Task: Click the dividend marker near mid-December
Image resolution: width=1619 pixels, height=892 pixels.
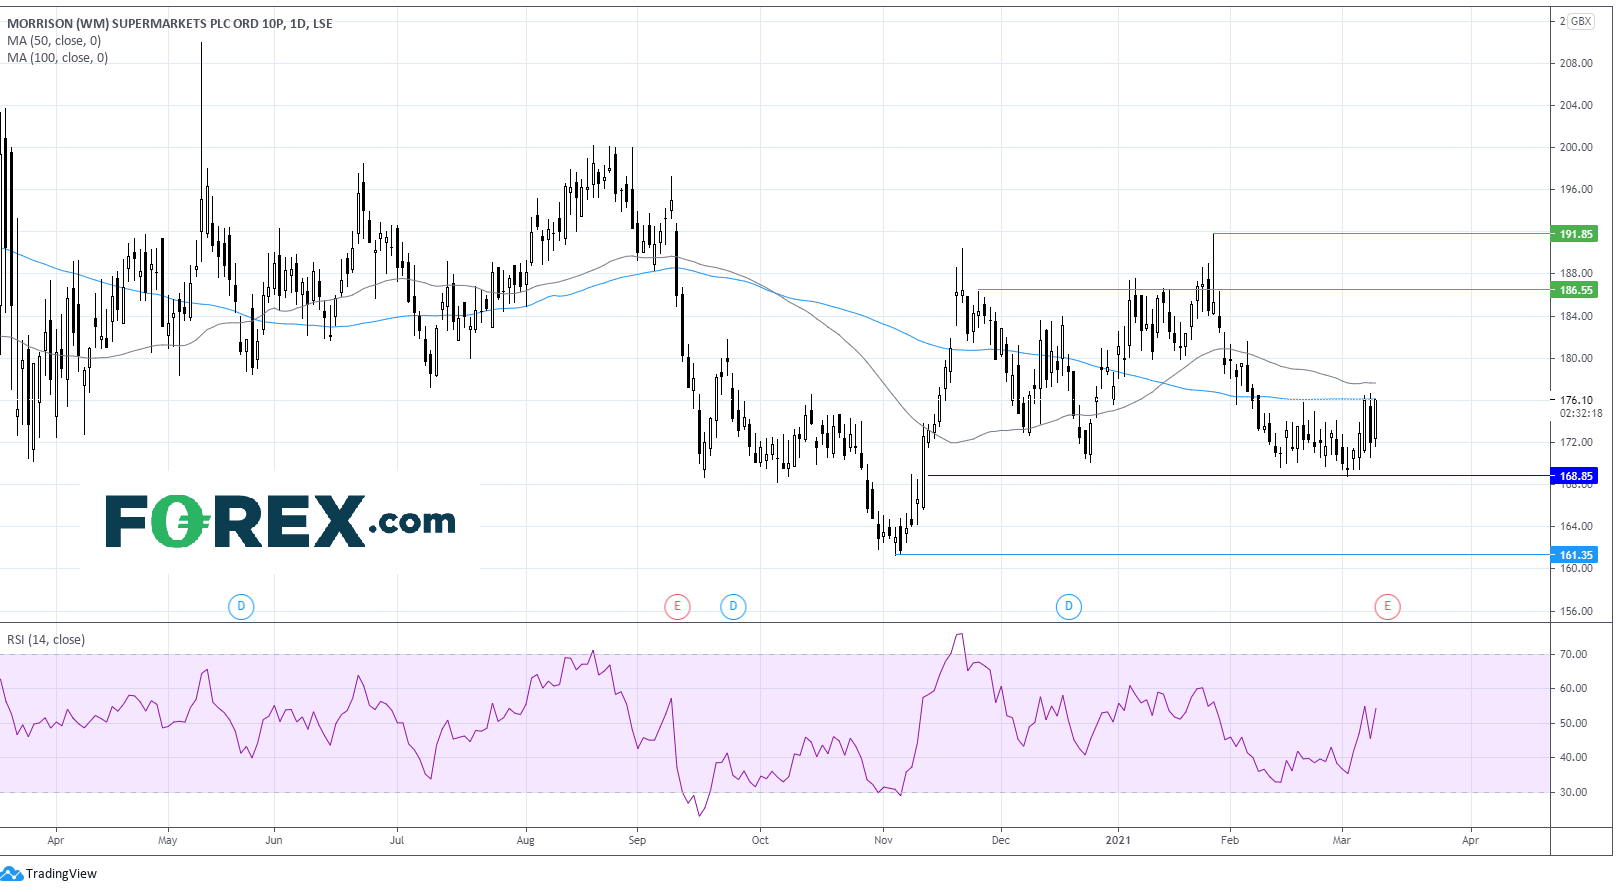Action: coord(1069,606)
